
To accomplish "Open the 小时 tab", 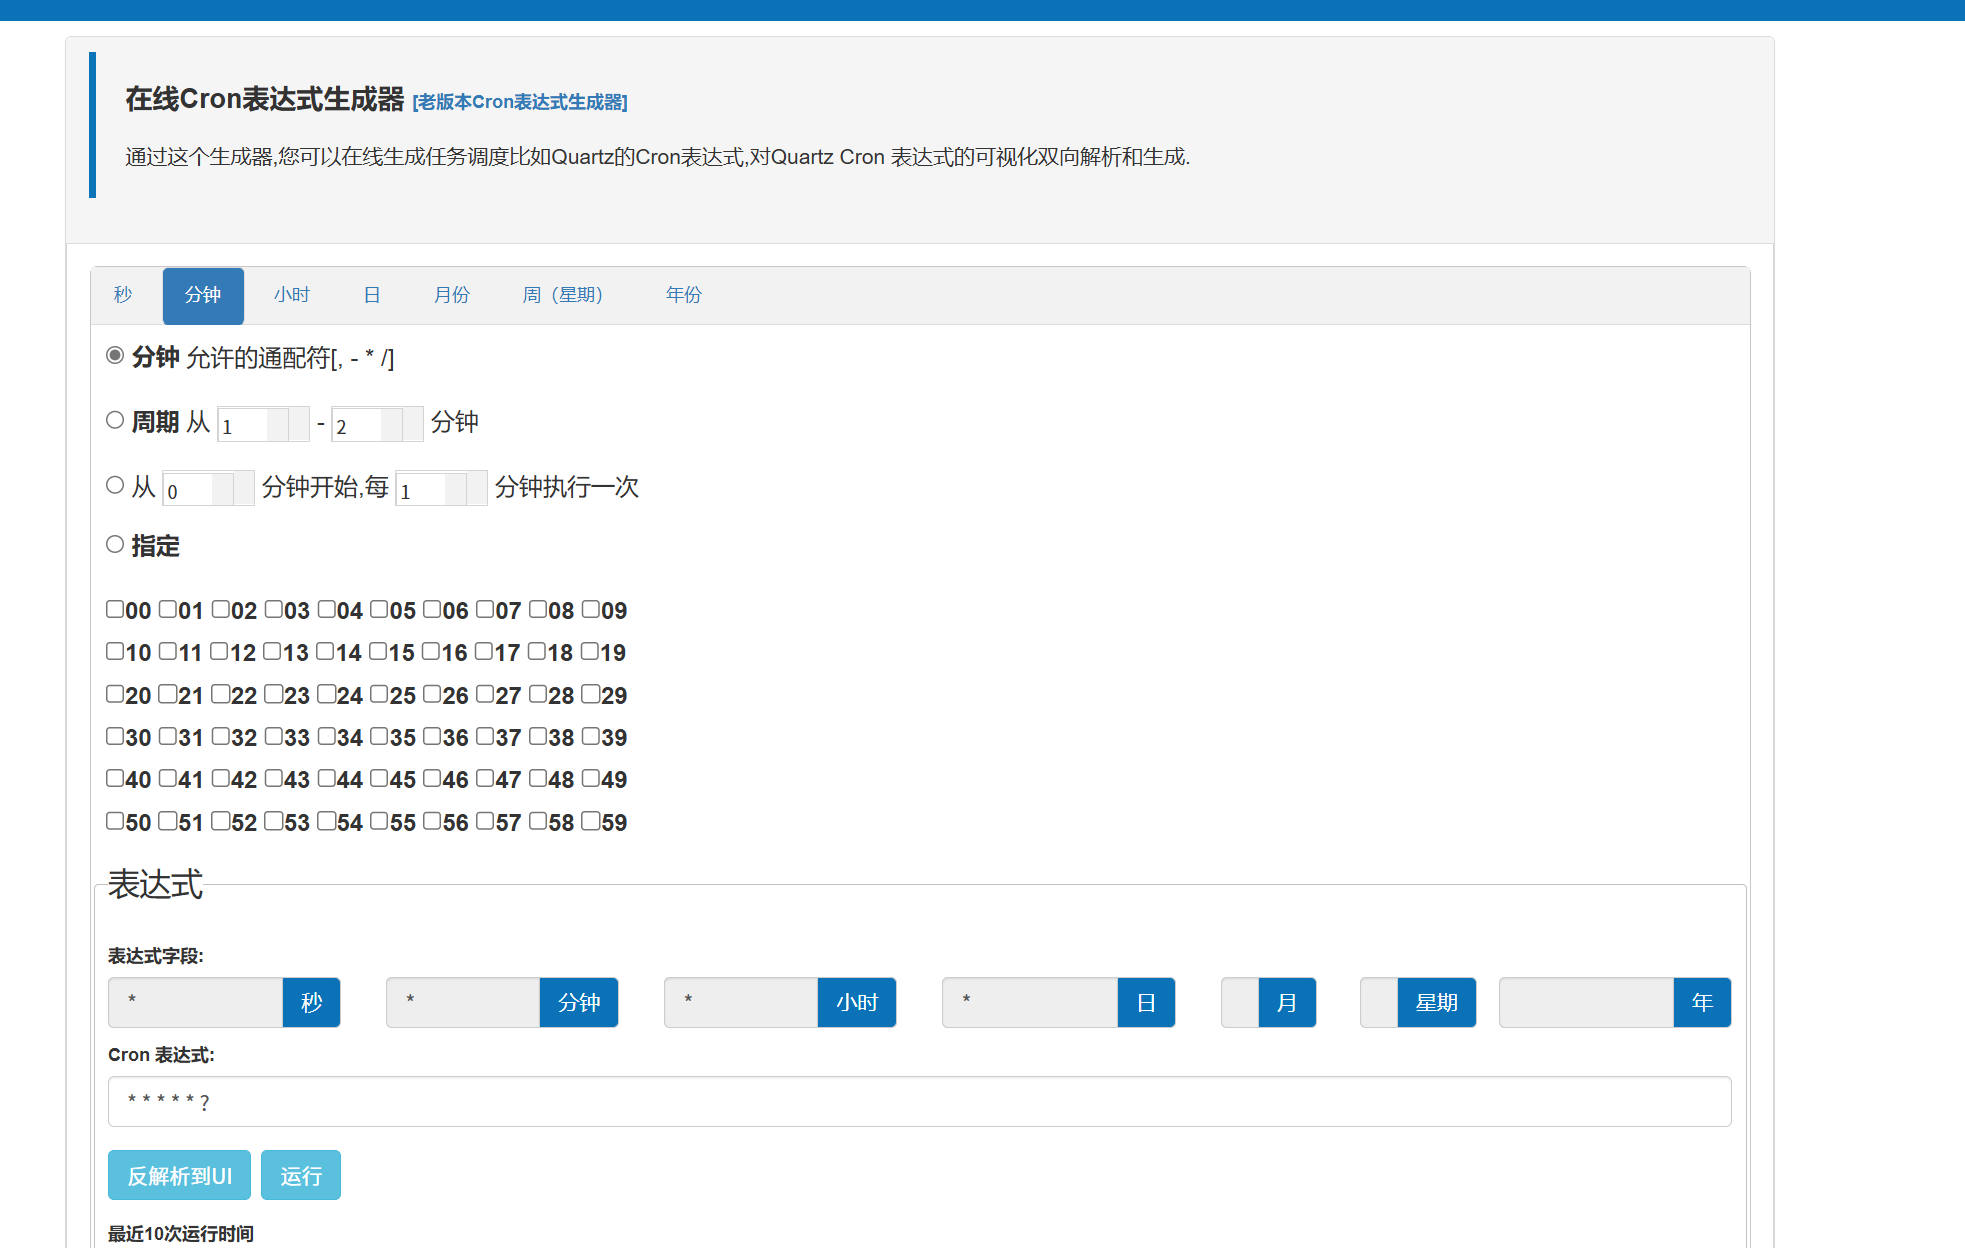I will coord(292,295).
